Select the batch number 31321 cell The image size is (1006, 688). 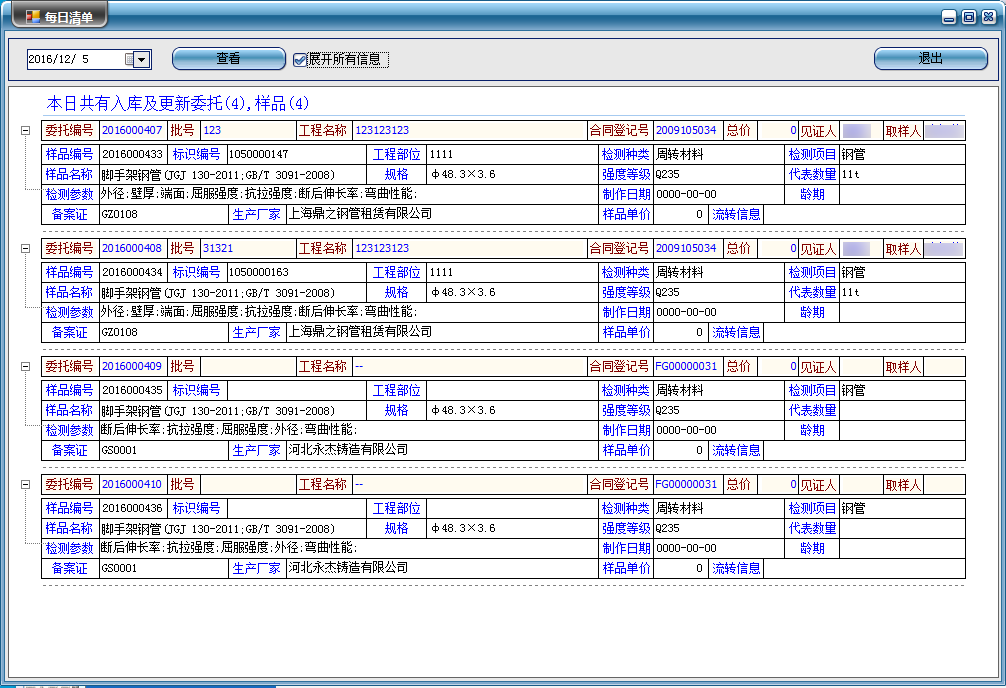218,249
